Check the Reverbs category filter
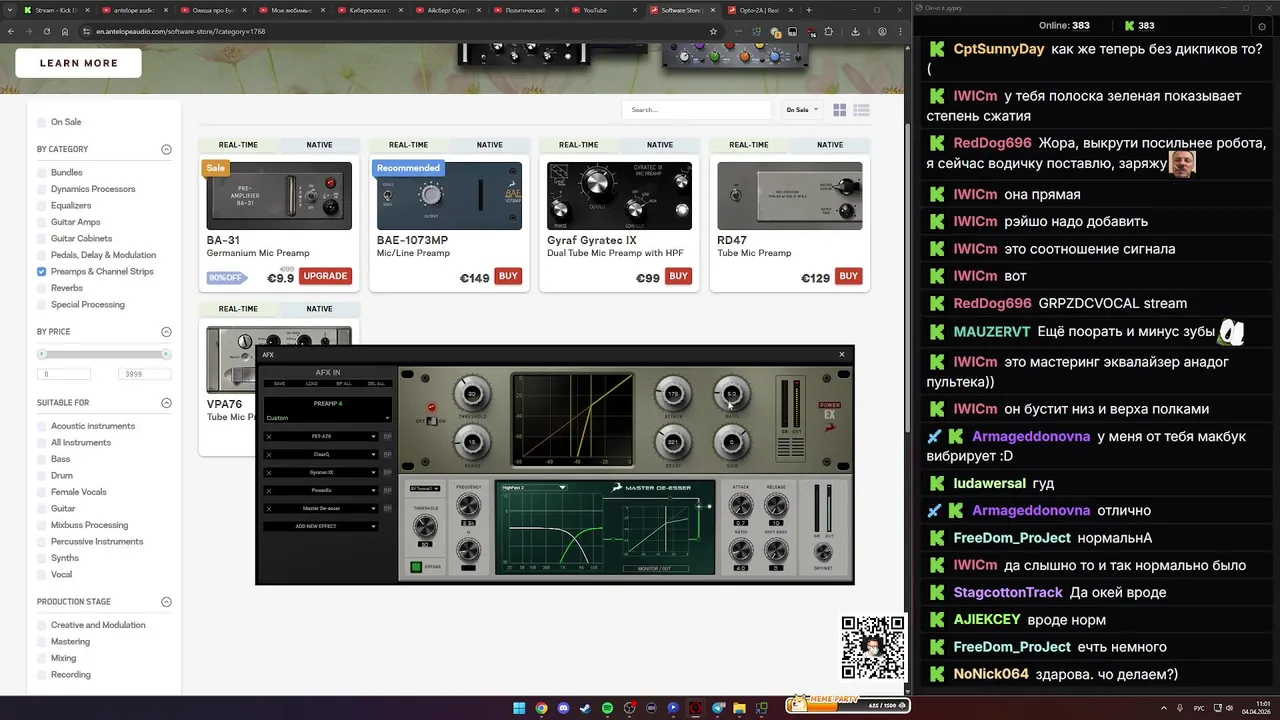 click(41, 288)
